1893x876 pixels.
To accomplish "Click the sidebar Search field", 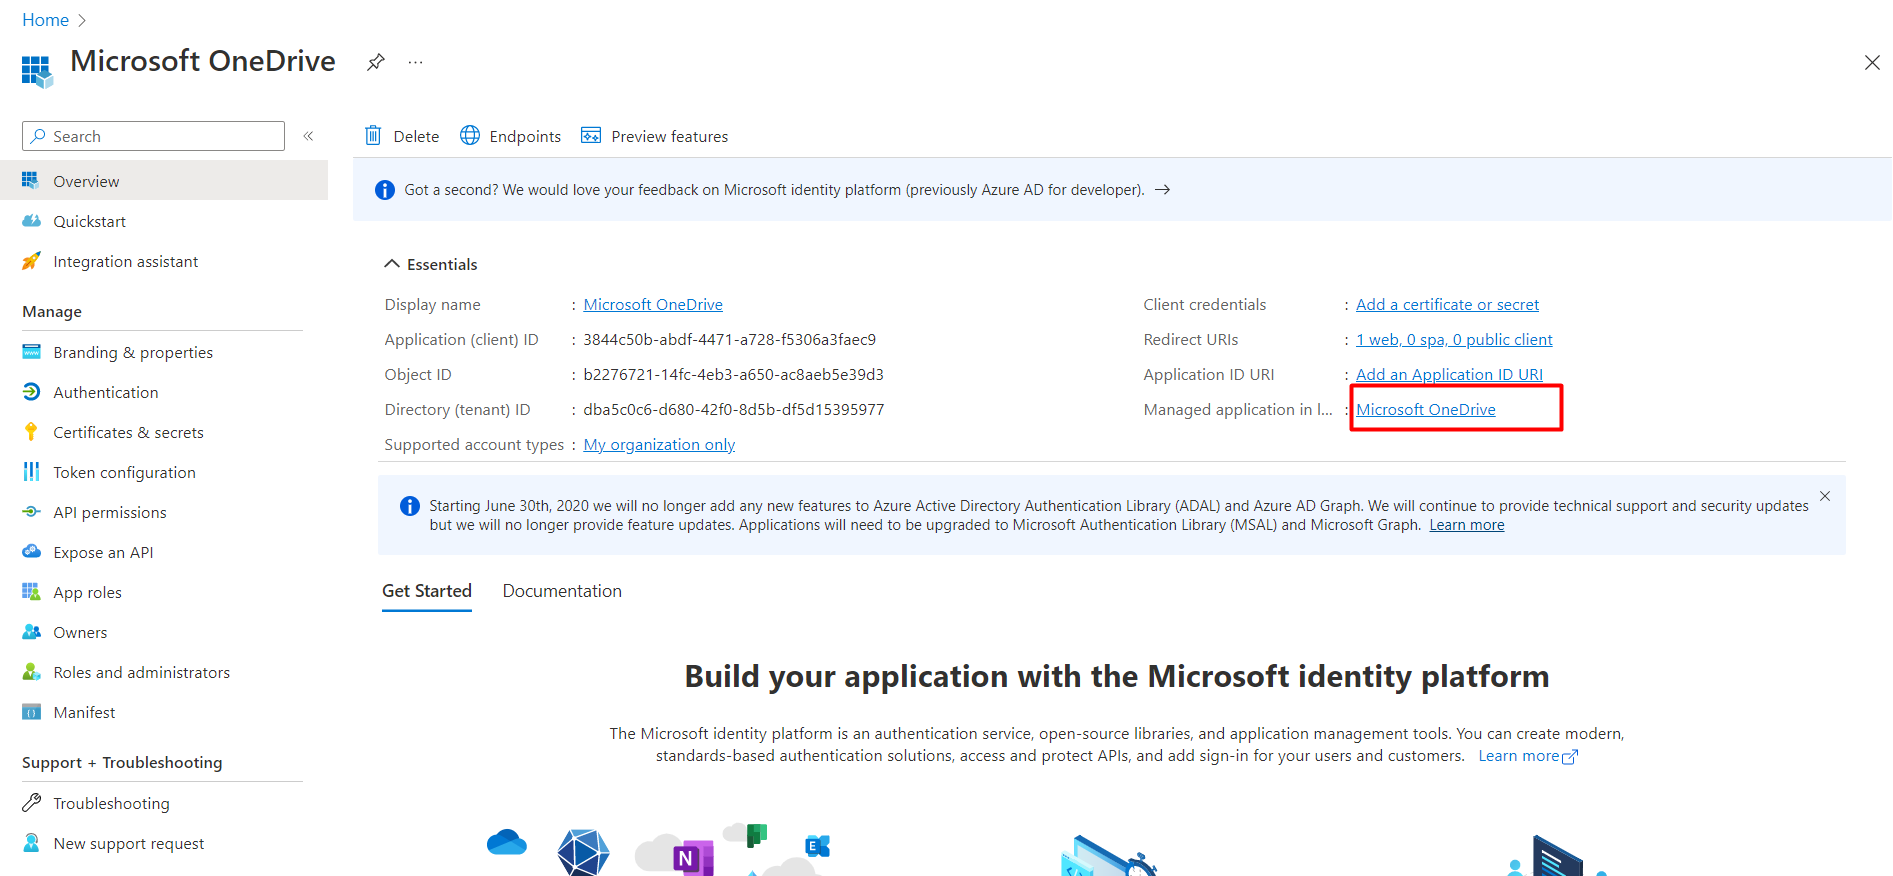I will [153, 136].
